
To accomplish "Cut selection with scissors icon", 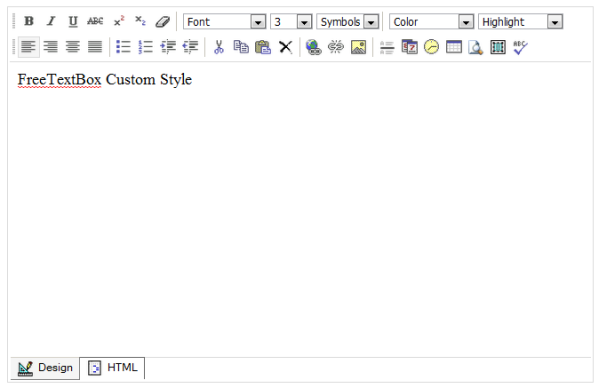I will pos(218,47).
